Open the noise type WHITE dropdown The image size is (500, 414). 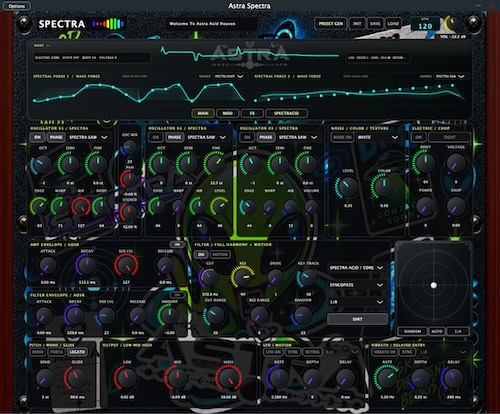tap(378, 137)
